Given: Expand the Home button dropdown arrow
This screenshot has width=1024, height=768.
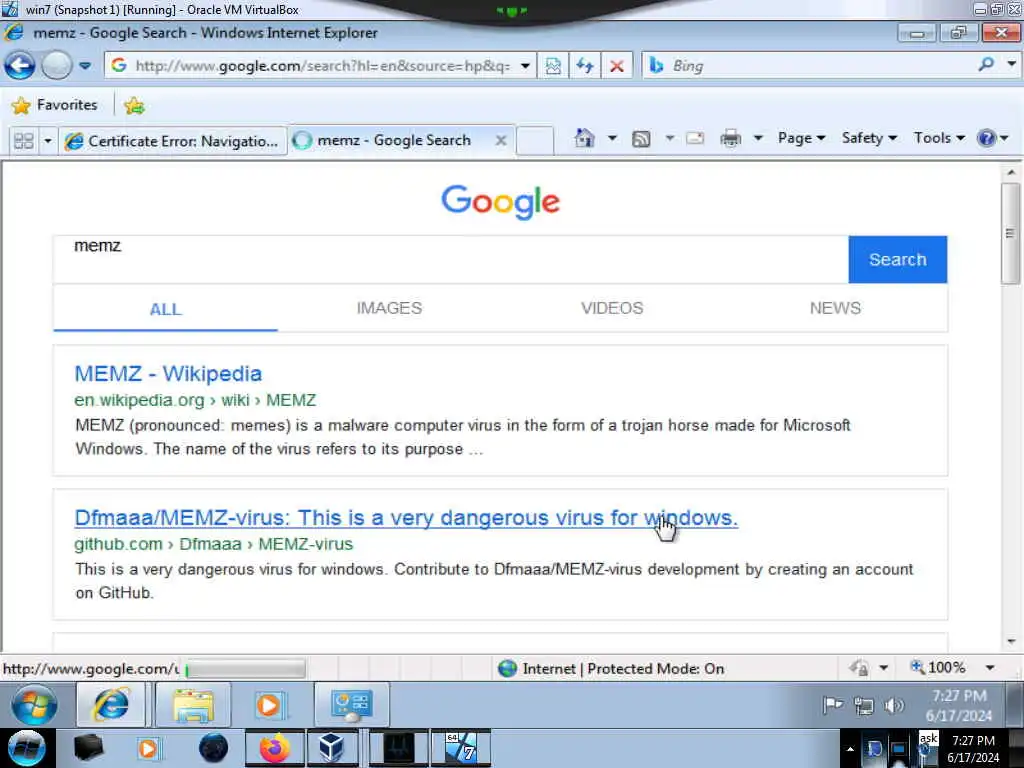Looking at the screenshot, I should click(612, 138).
